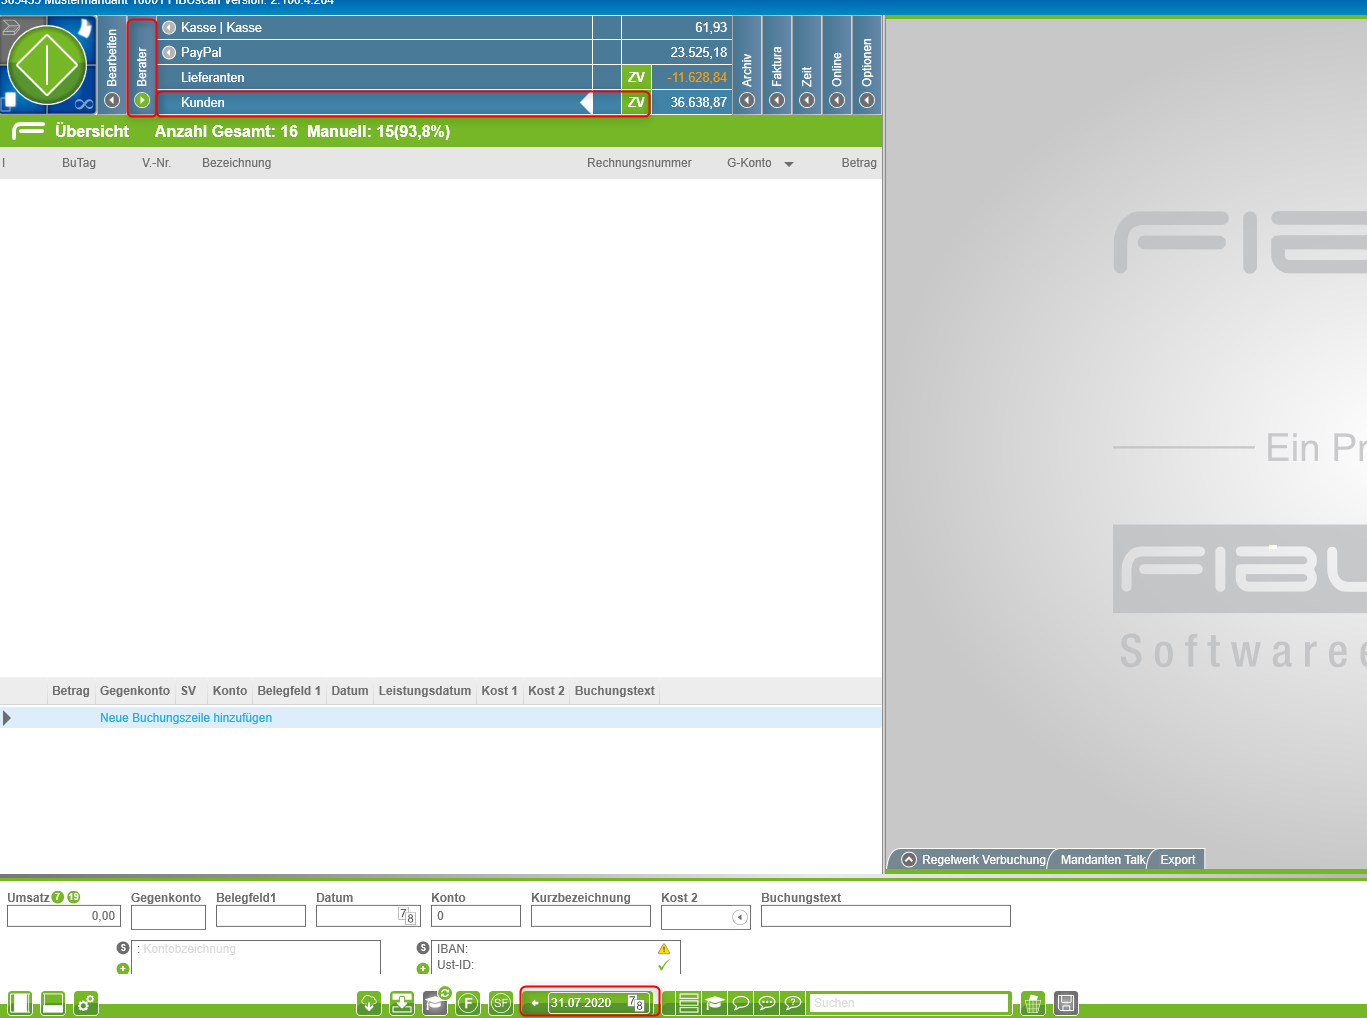This screenshot has height=1018, width=1367.
Task: Open the left book-panel layout icon
Action: pos(20,1003)
